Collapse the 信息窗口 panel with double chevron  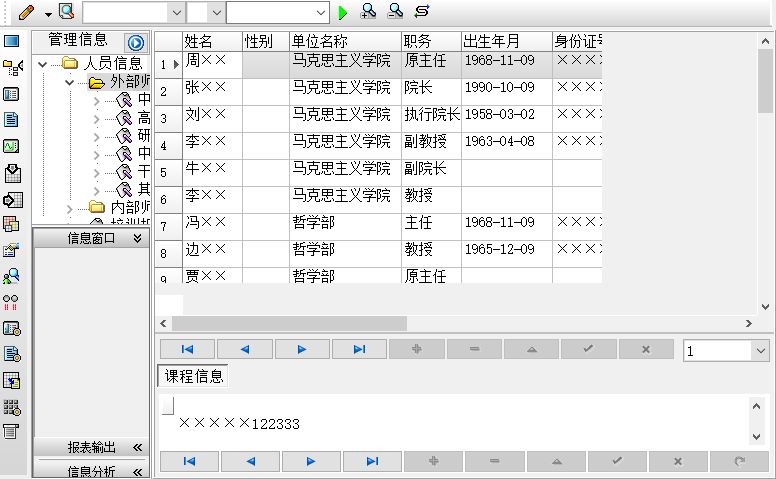(138, 239)
